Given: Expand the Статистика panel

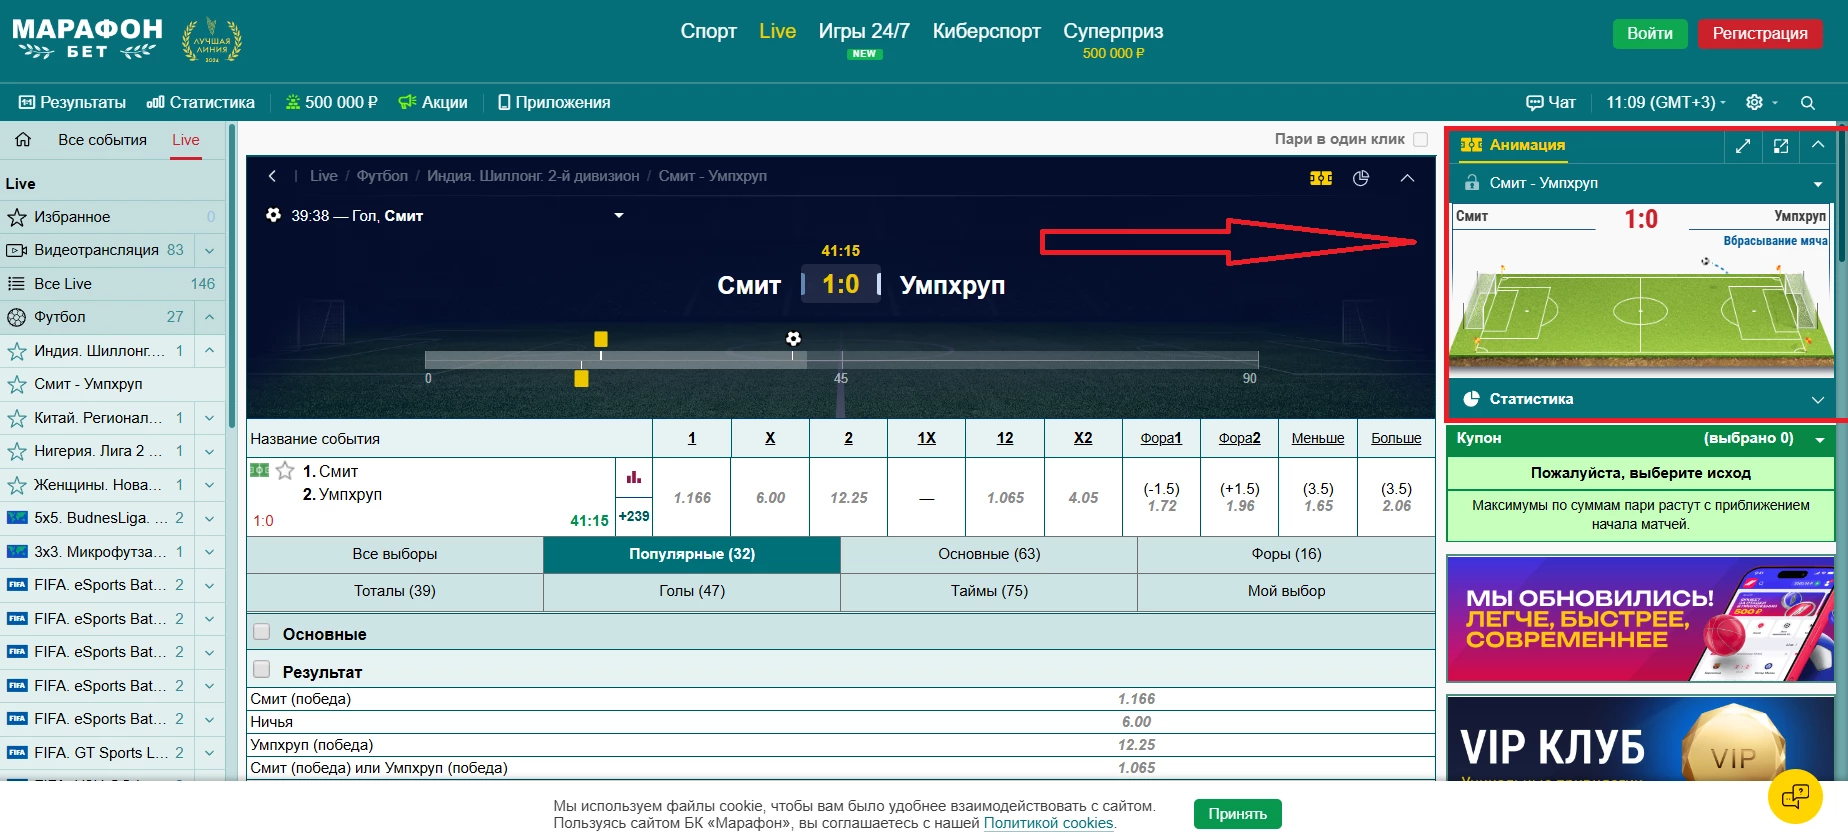Looking at the screenshot, I should point(1818,399).
